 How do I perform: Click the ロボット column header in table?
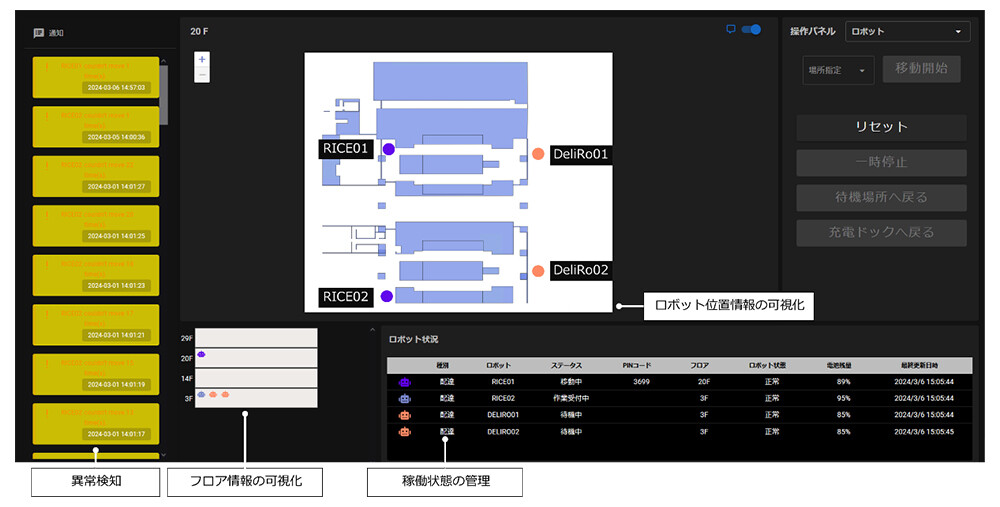tap(498, 365)
